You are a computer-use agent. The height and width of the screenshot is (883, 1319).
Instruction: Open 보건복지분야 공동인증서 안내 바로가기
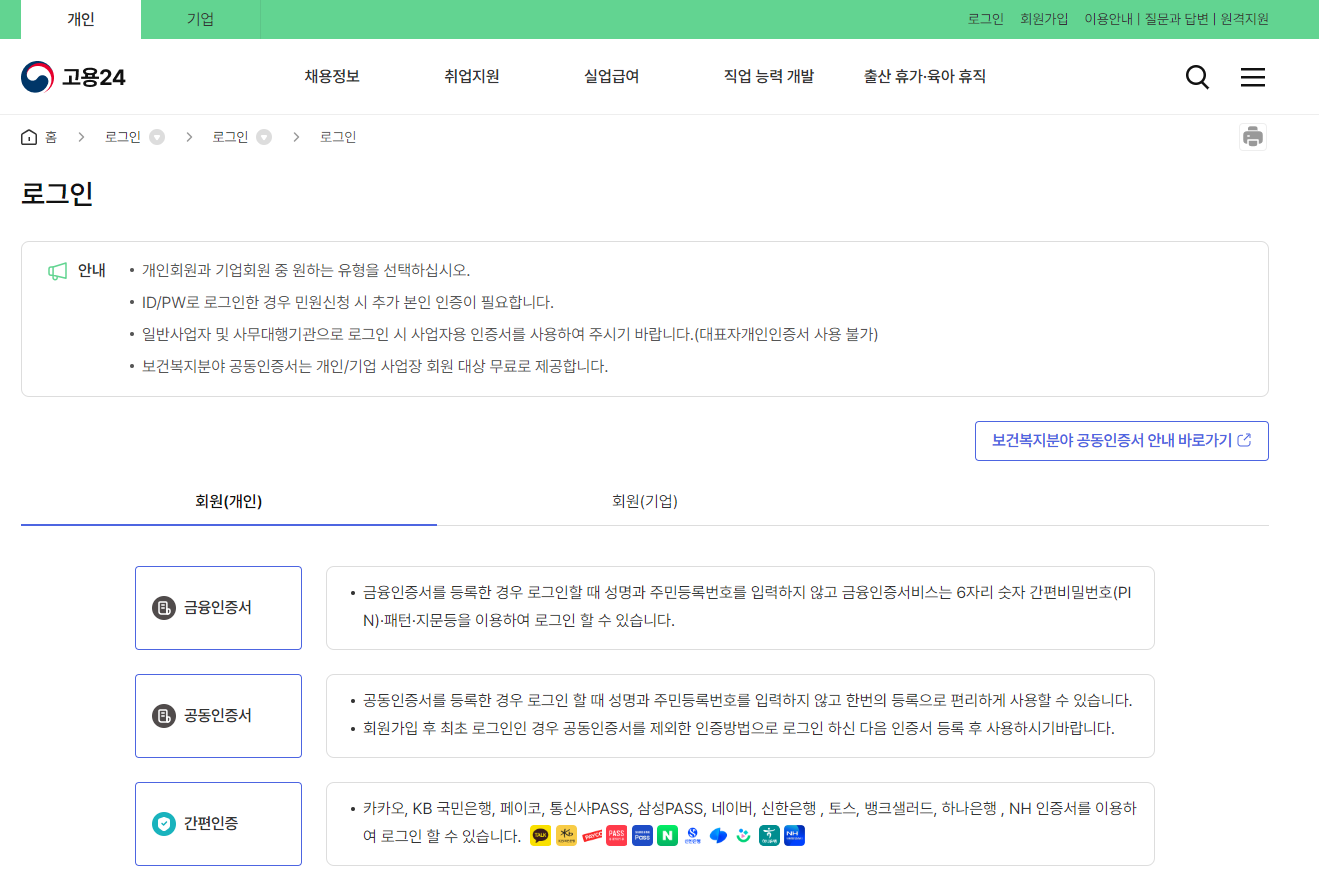pyautogui.click(x=1121, y=440)
